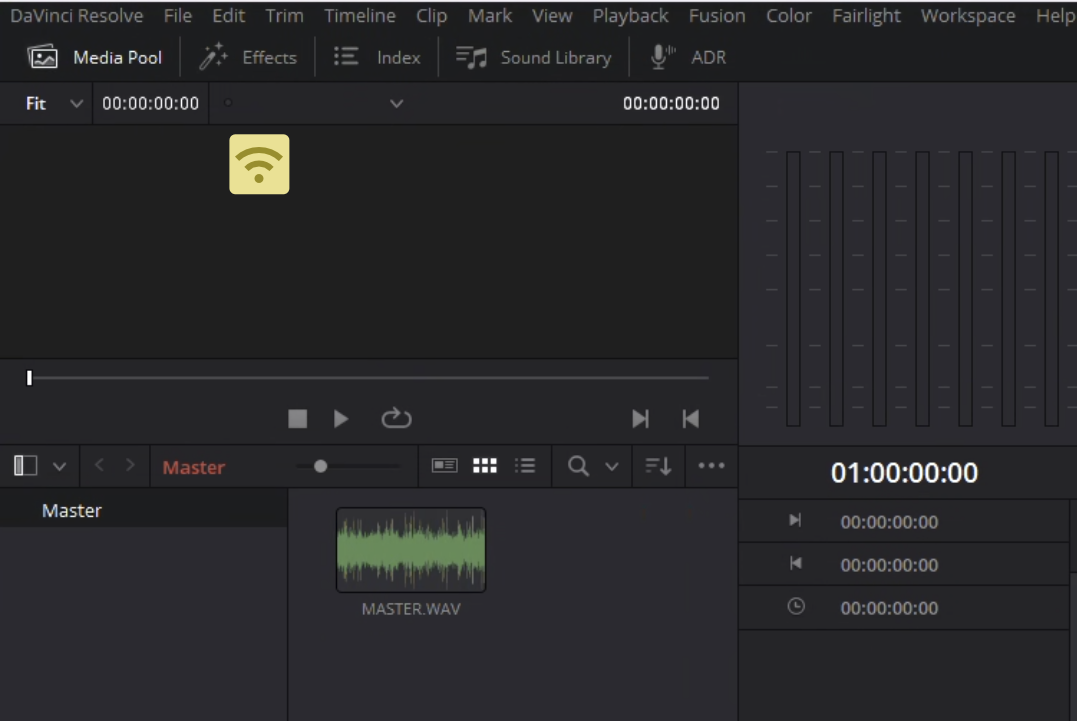Open the Fusion menu
1077x721 pixels.
[717, 16]
